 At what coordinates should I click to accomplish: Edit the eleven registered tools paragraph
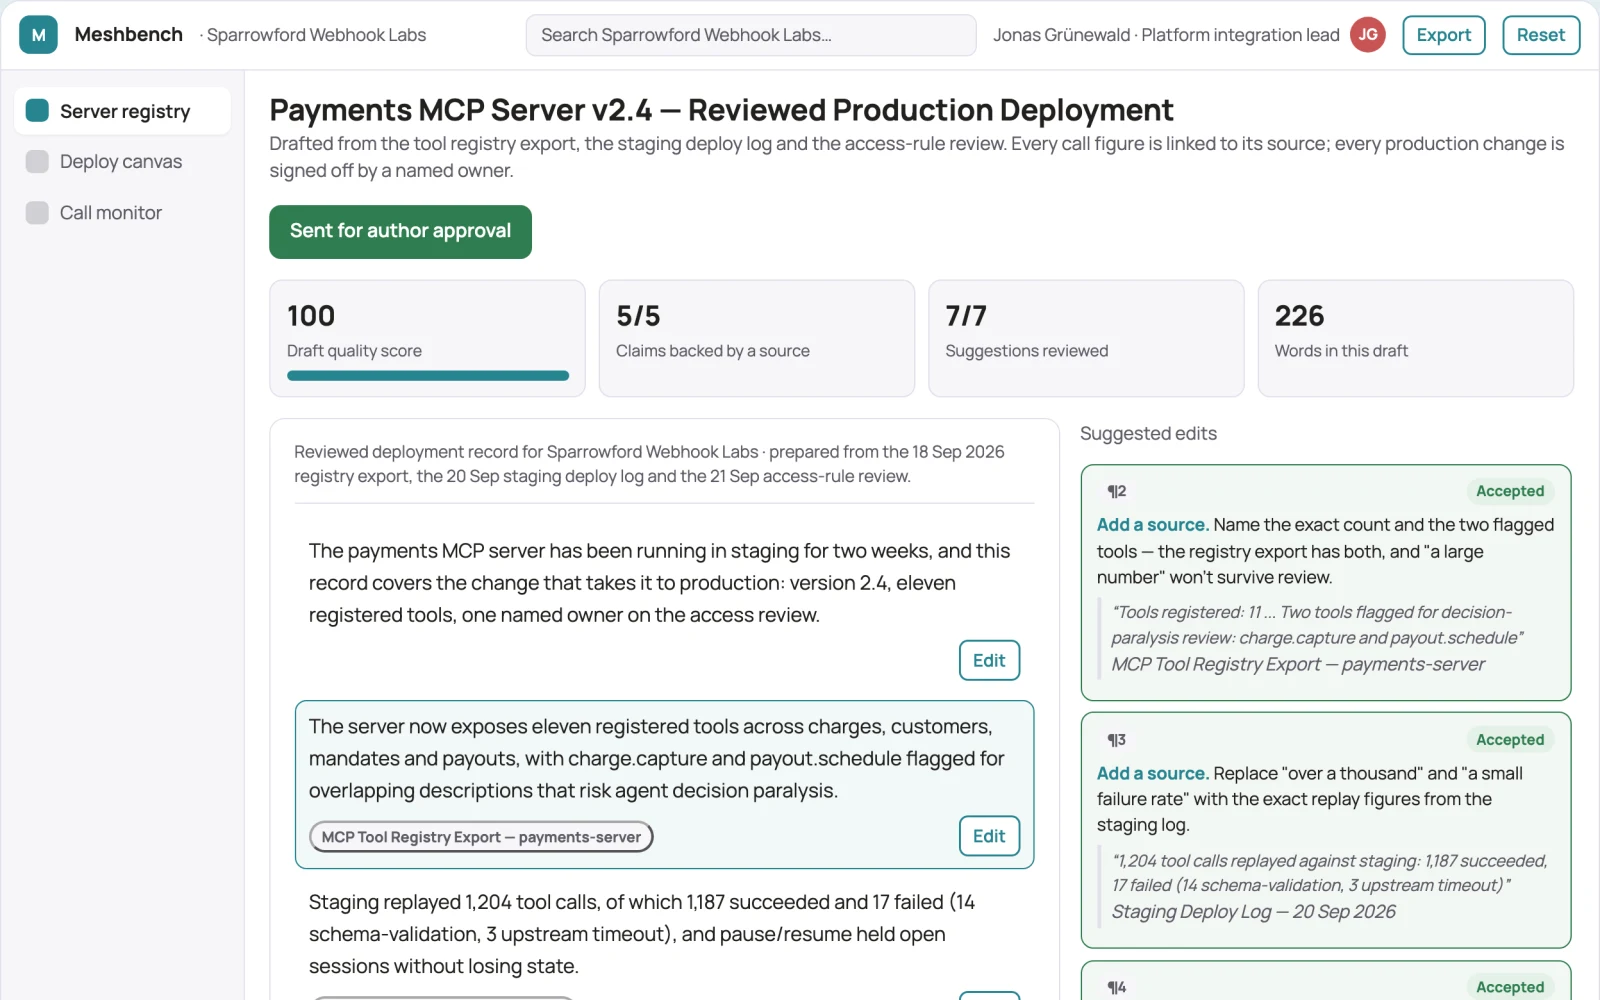click(989, 836)
